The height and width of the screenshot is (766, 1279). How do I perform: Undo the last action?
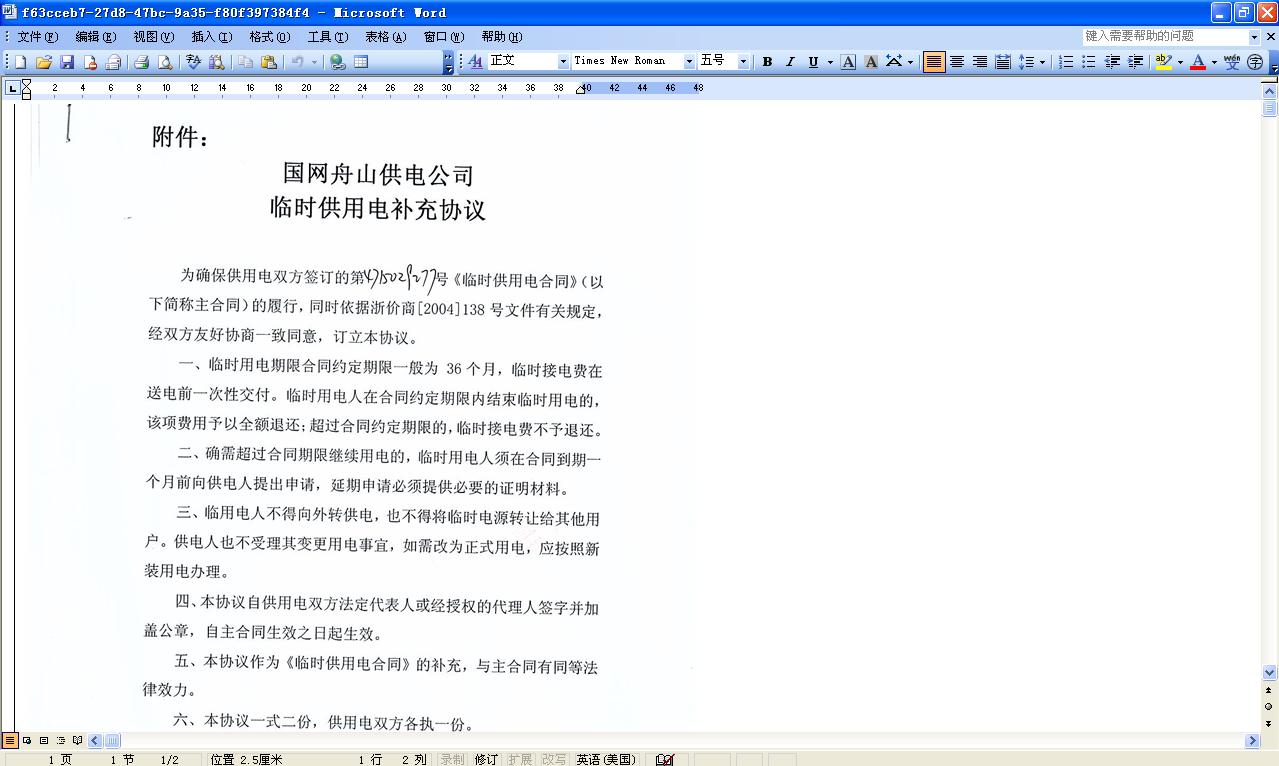(297, 62)
